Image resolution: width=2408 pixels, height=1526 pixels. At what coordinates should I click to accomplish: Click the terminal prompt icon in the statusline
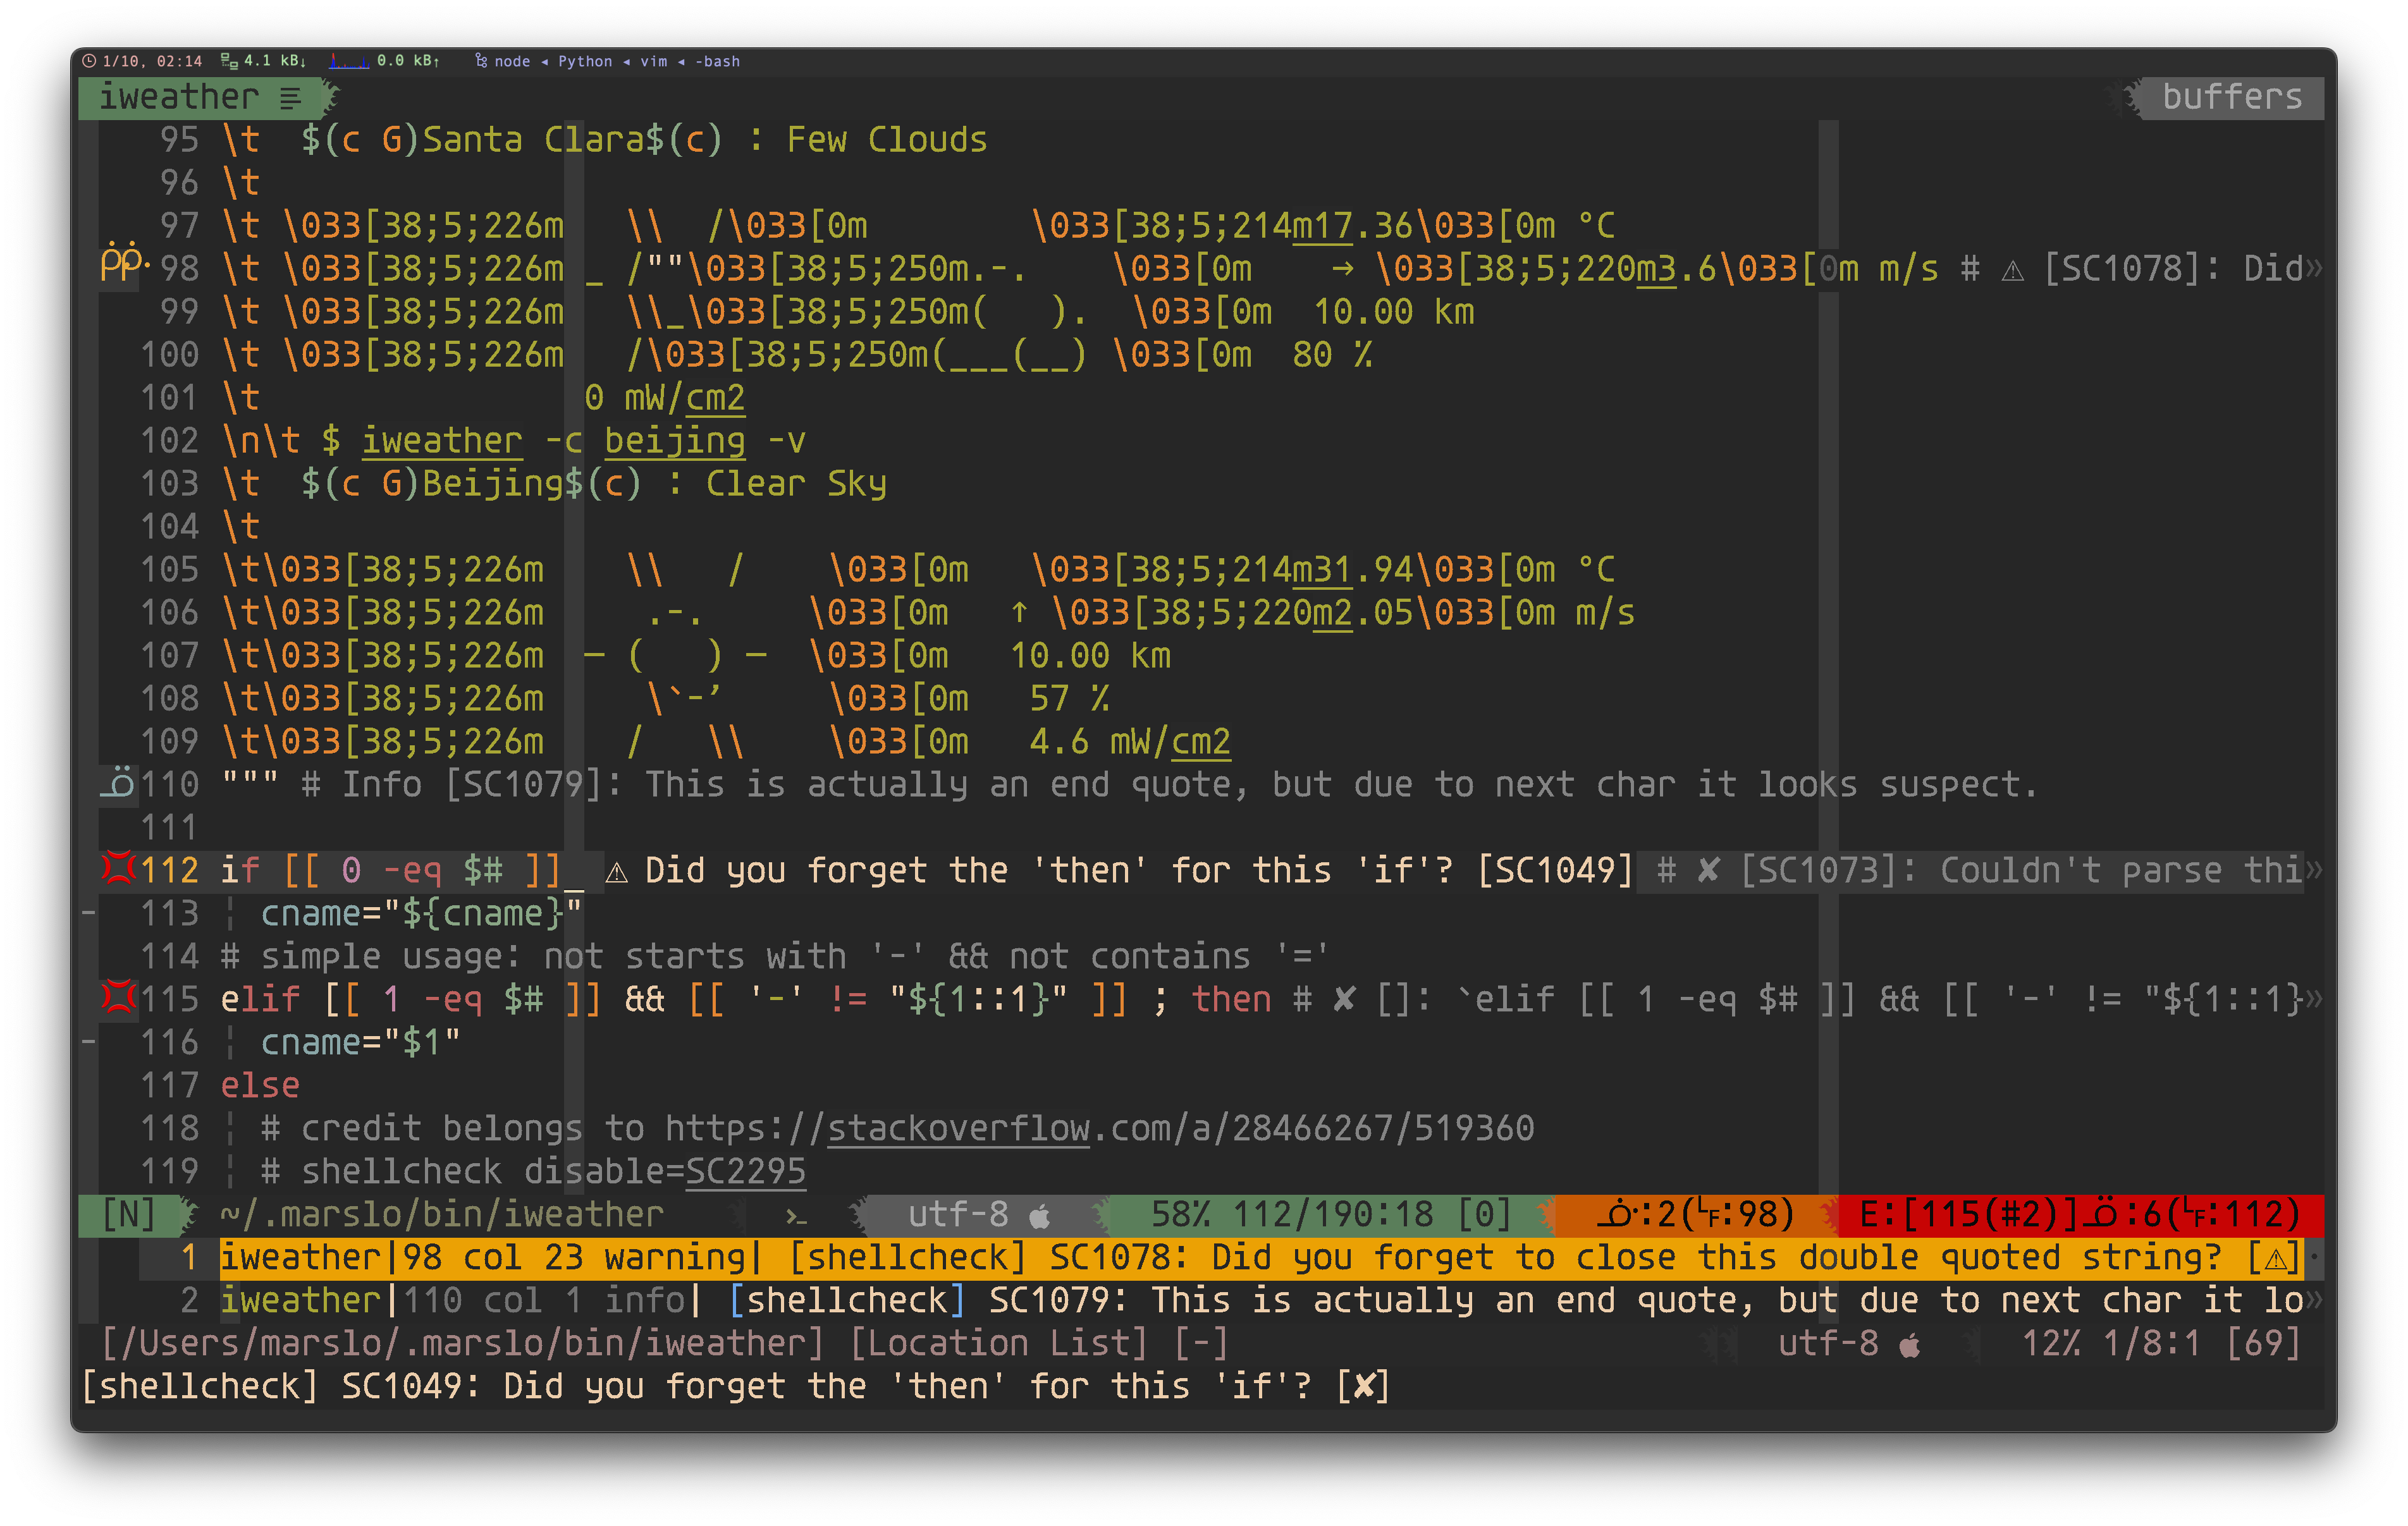point(796,1216)
